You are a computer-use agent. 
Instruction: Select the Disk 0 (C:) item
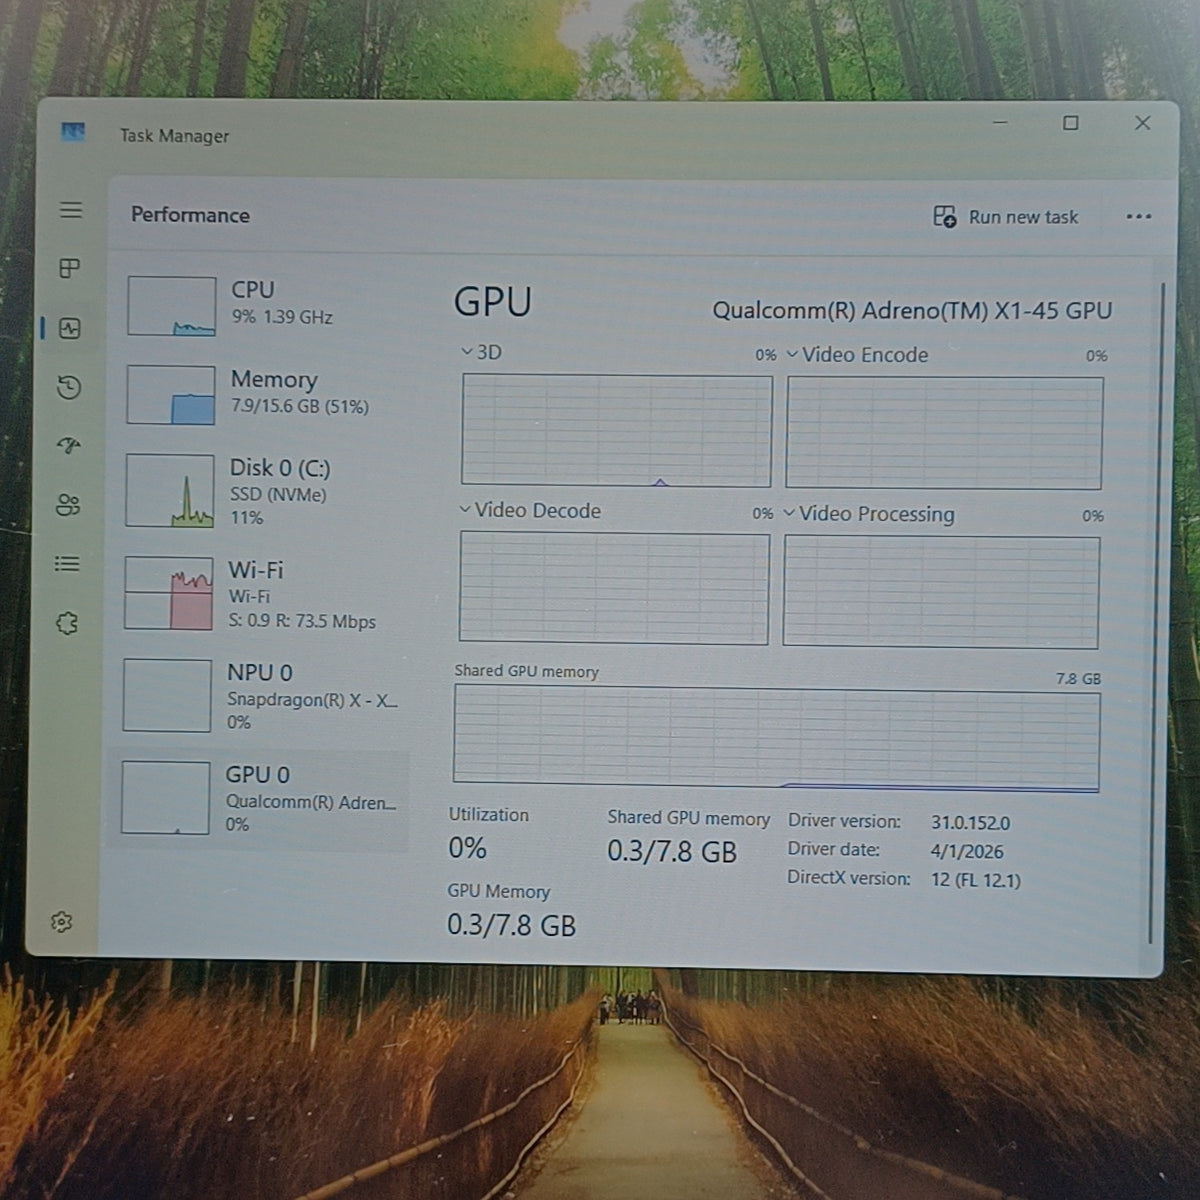pyautogui.click(x=263, y=491)
